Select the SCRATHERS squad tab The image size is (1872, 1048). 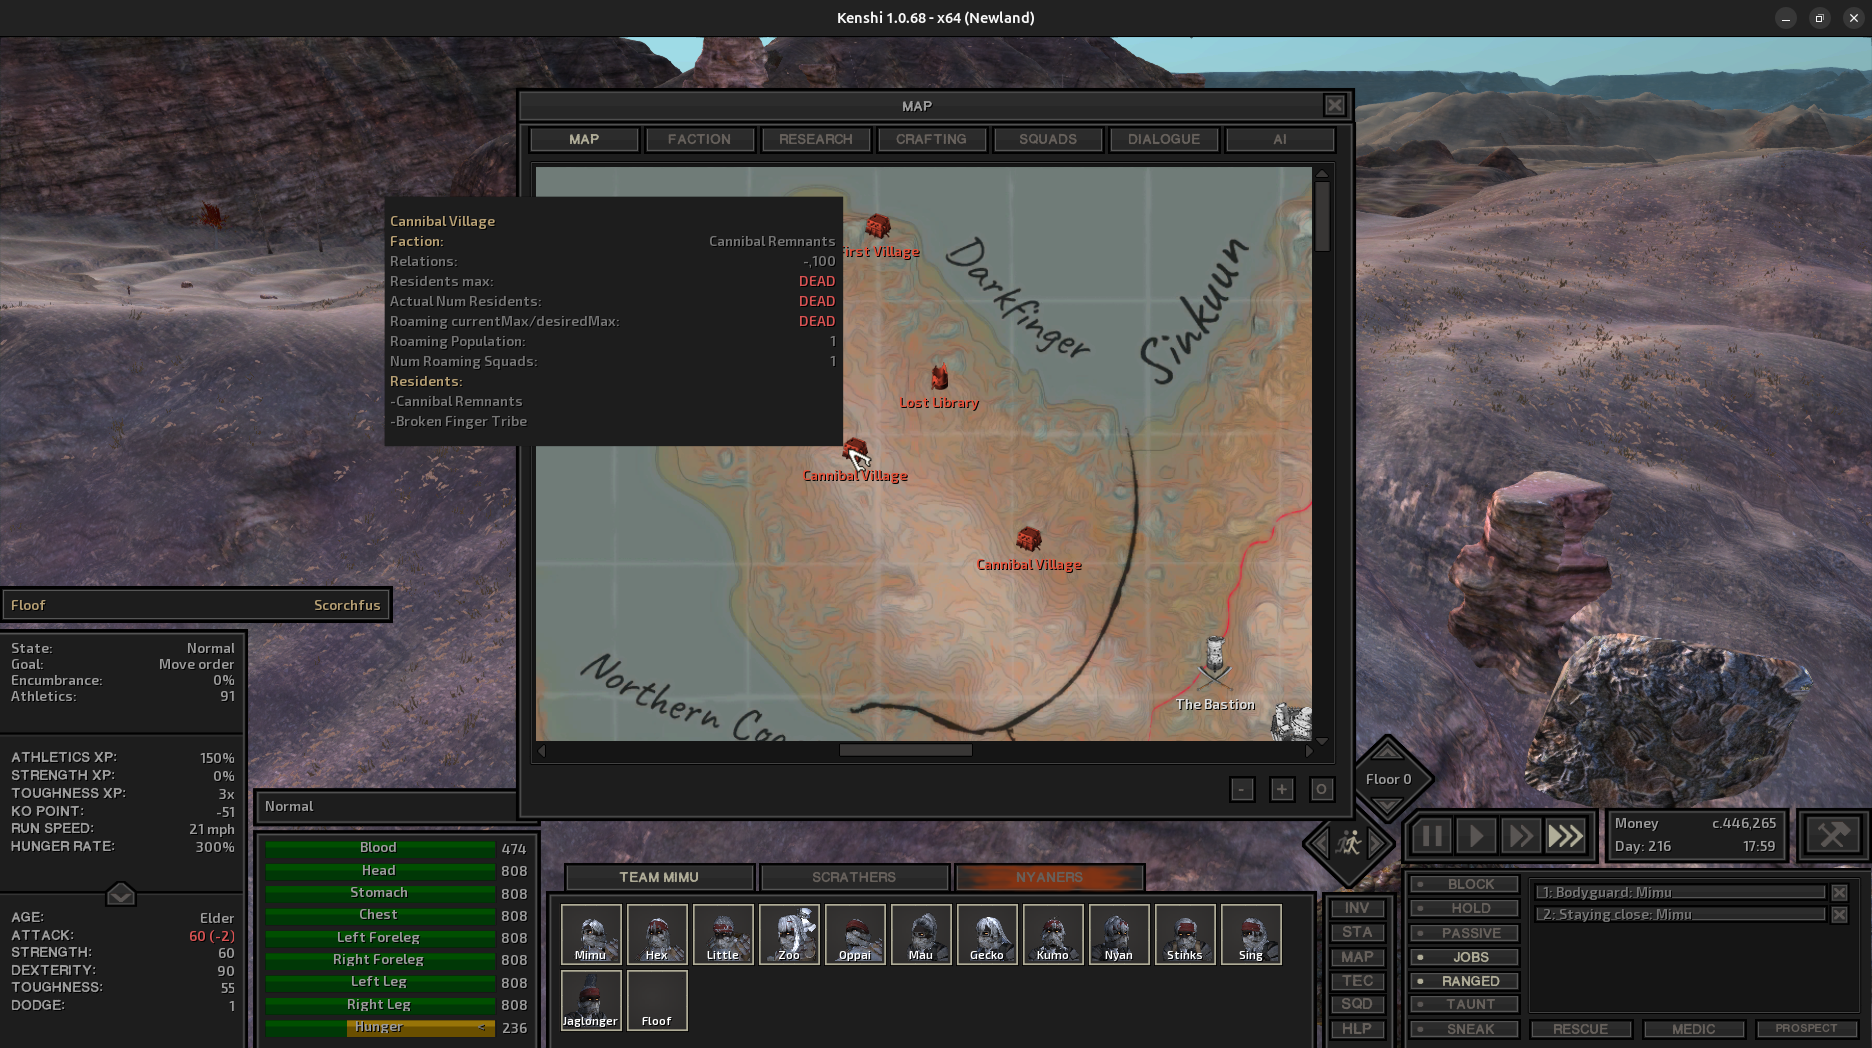(854, 877)
